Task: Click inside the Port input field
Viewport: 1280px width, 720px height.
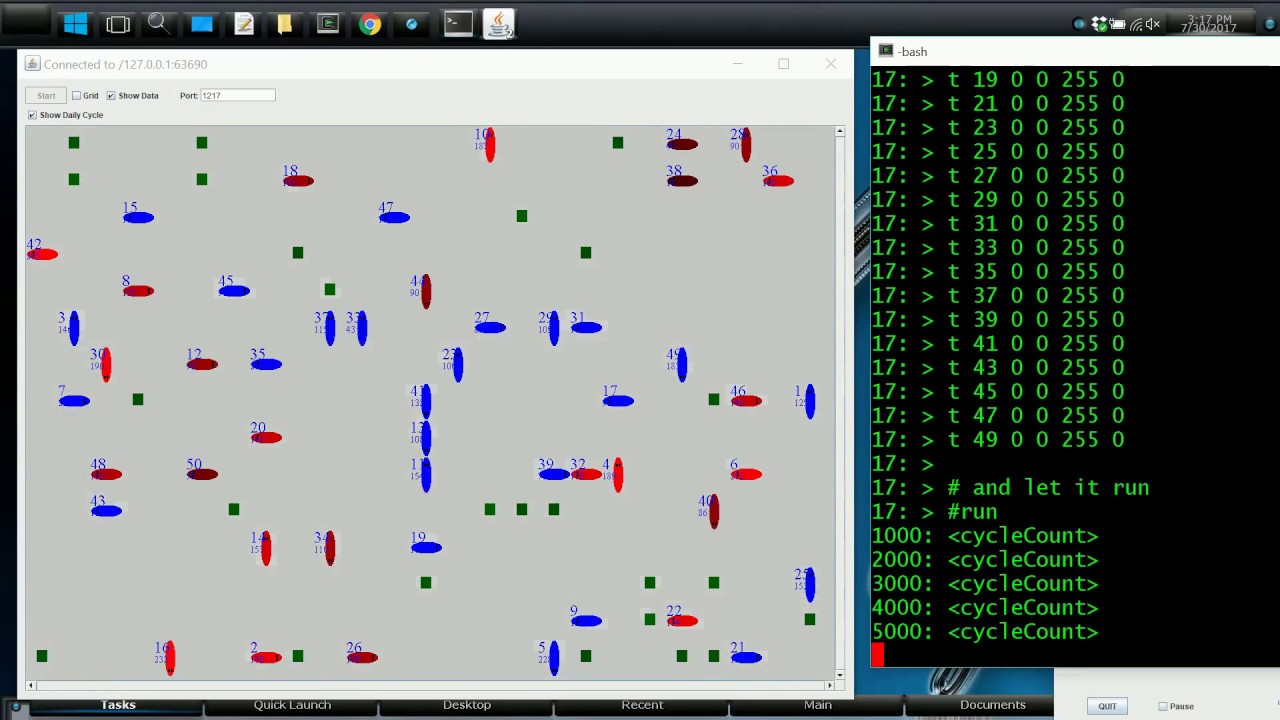Action: pyautogui.click(x=237, y=96)
